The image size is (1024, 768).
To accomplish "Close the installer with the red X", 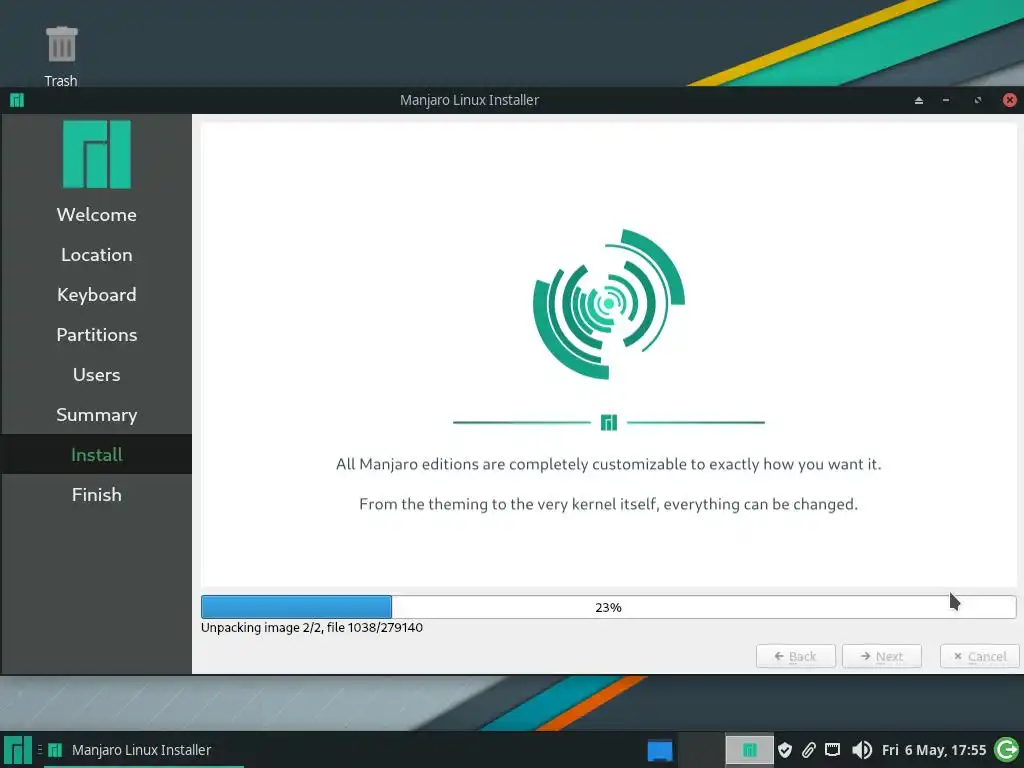I will [x=1010, y=100].
